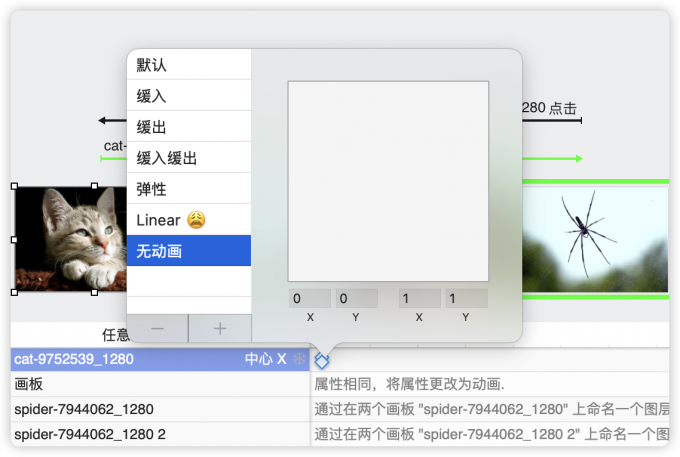The width and height of the screenshot is (680, 457).
Task: Choose the 缓入缓出 easing preset
Action: [x=189, y=158]
